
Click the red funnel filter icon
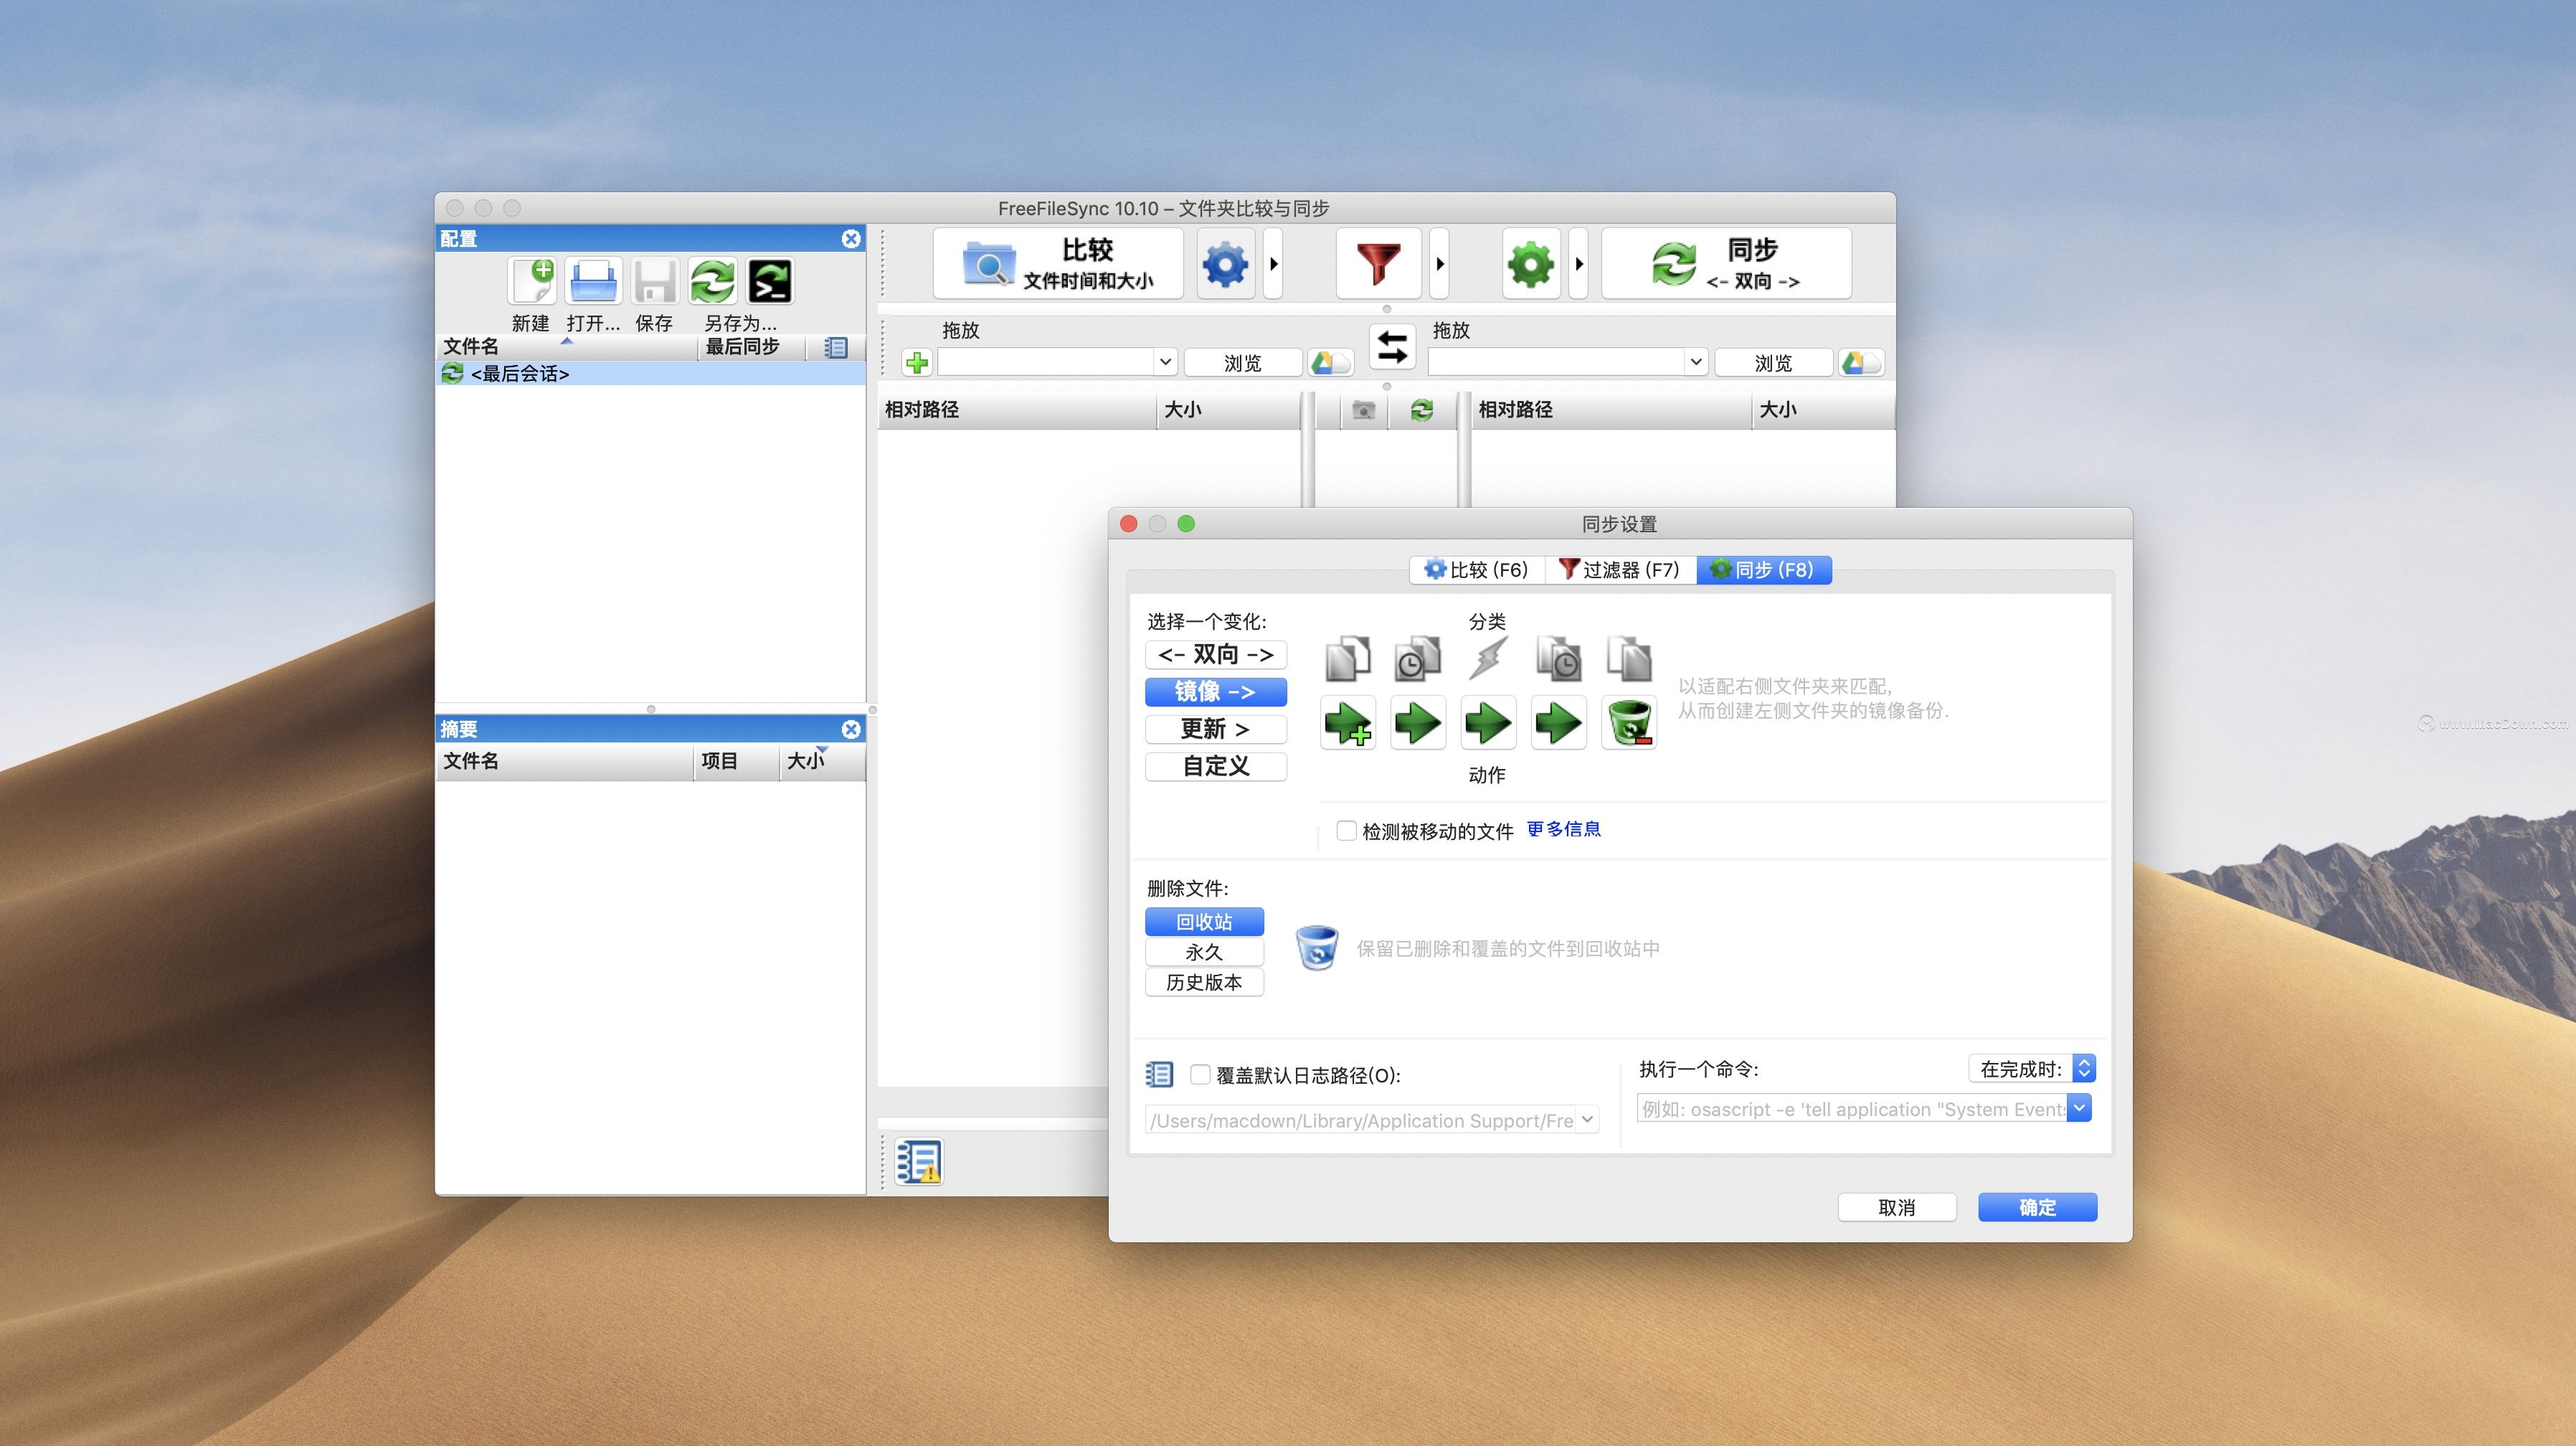click(x=1378, y=264)
